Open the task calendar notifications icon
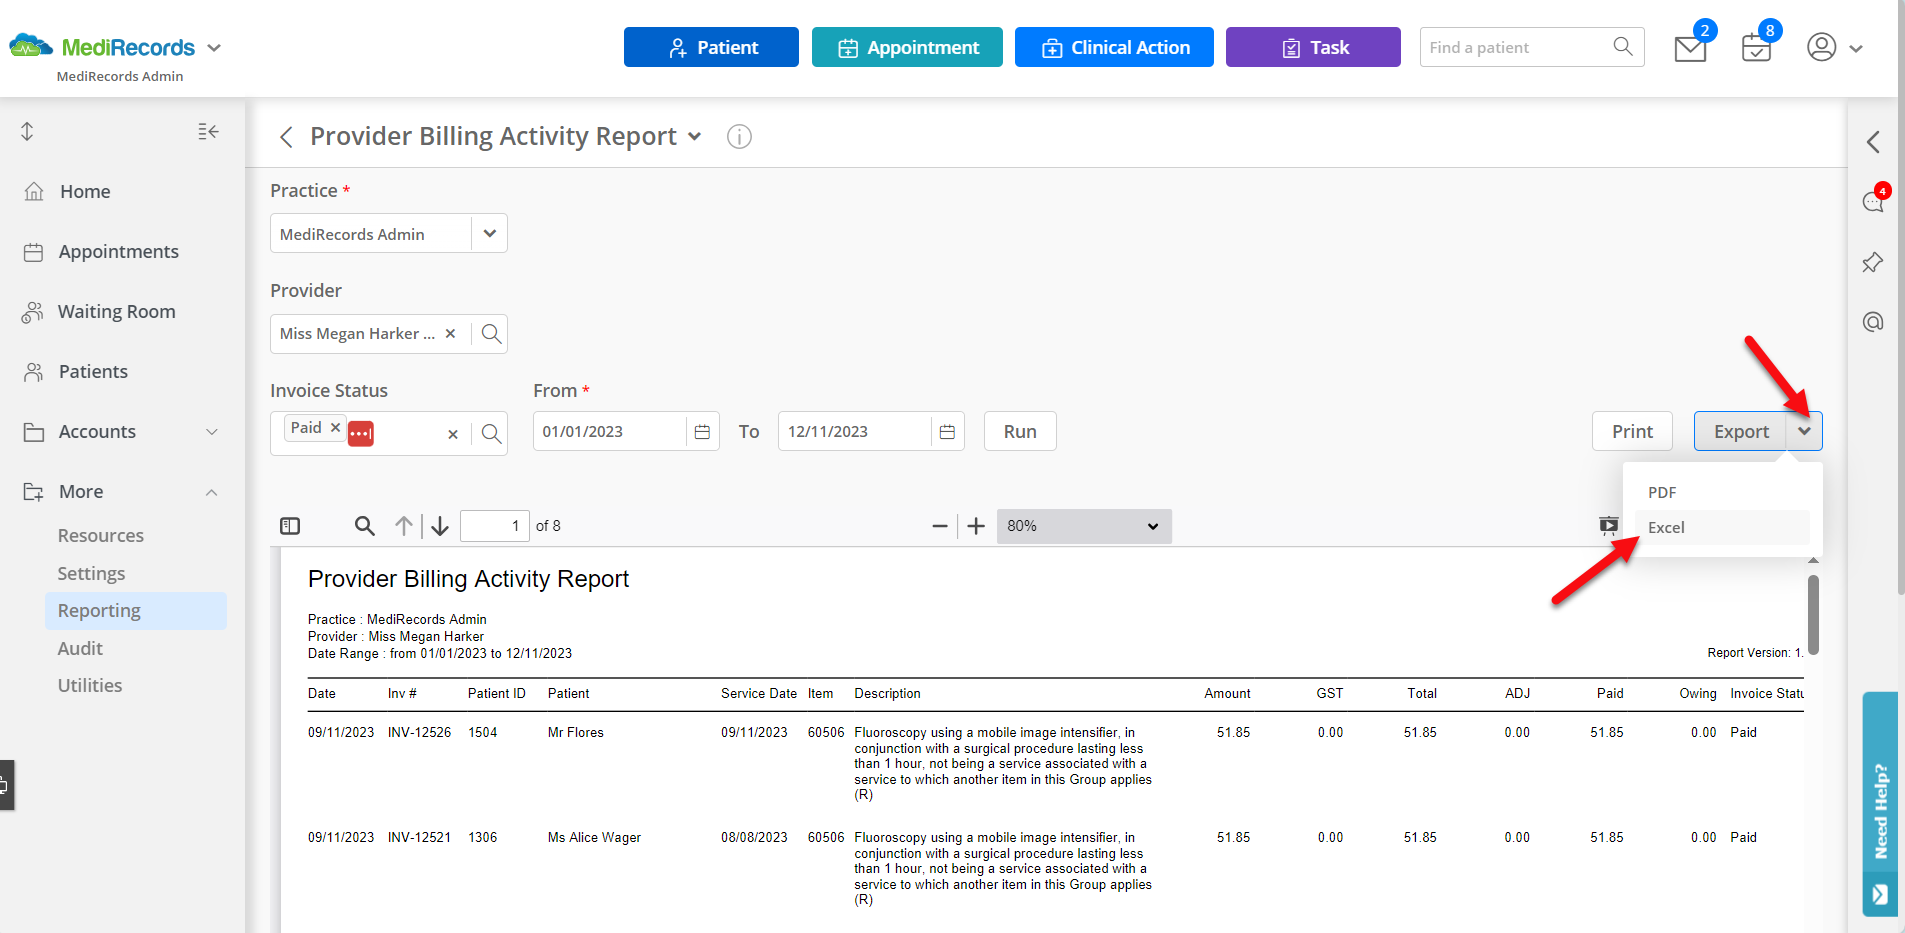The image size is (1905, 933). [1756, 48]
